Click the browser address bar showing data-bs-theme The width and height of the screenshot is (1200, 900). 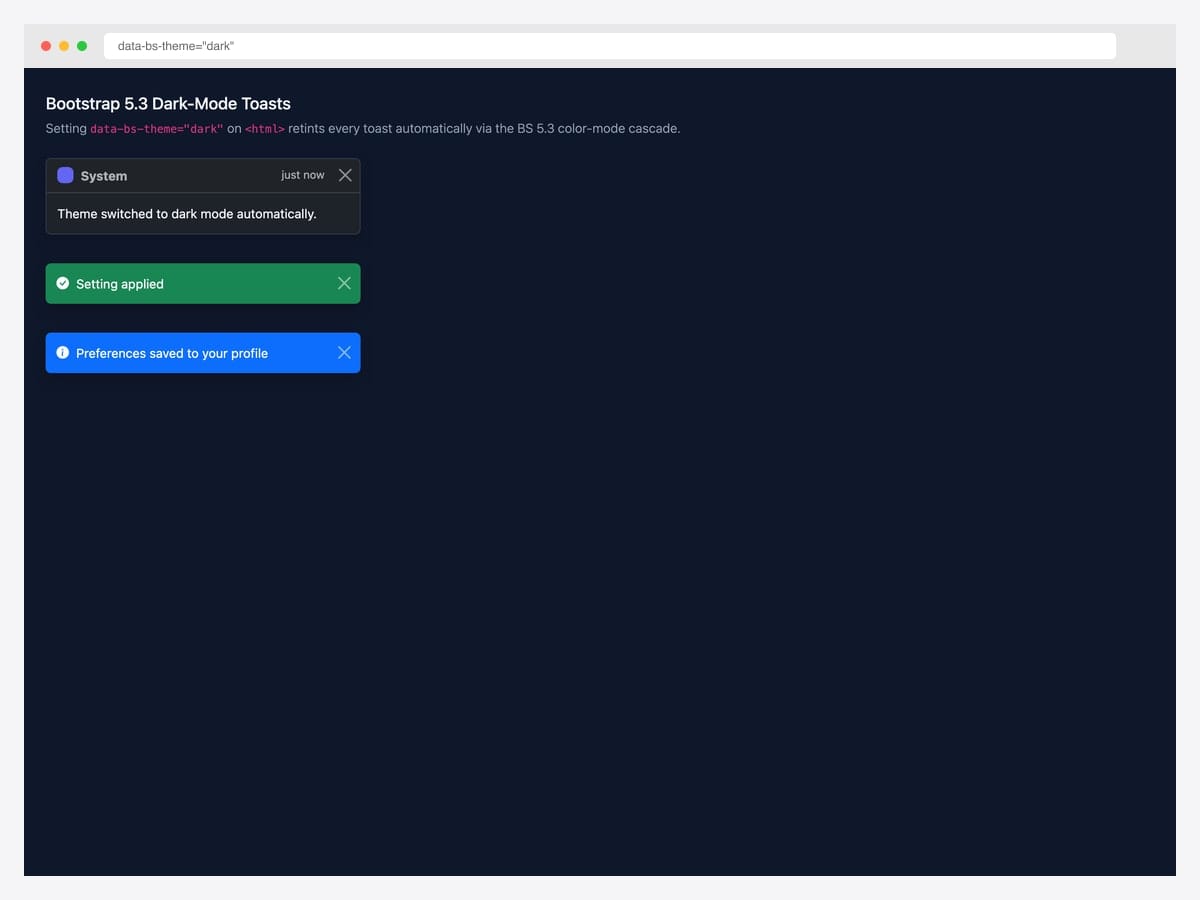[610, 46]
